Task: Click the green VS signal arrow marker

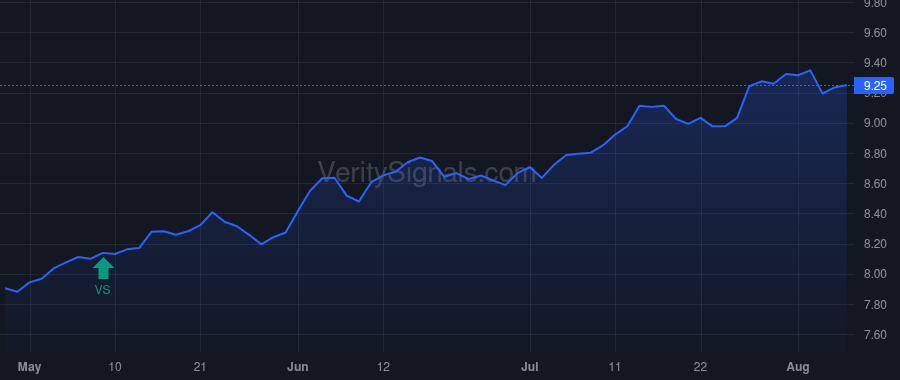Action: 103,268
